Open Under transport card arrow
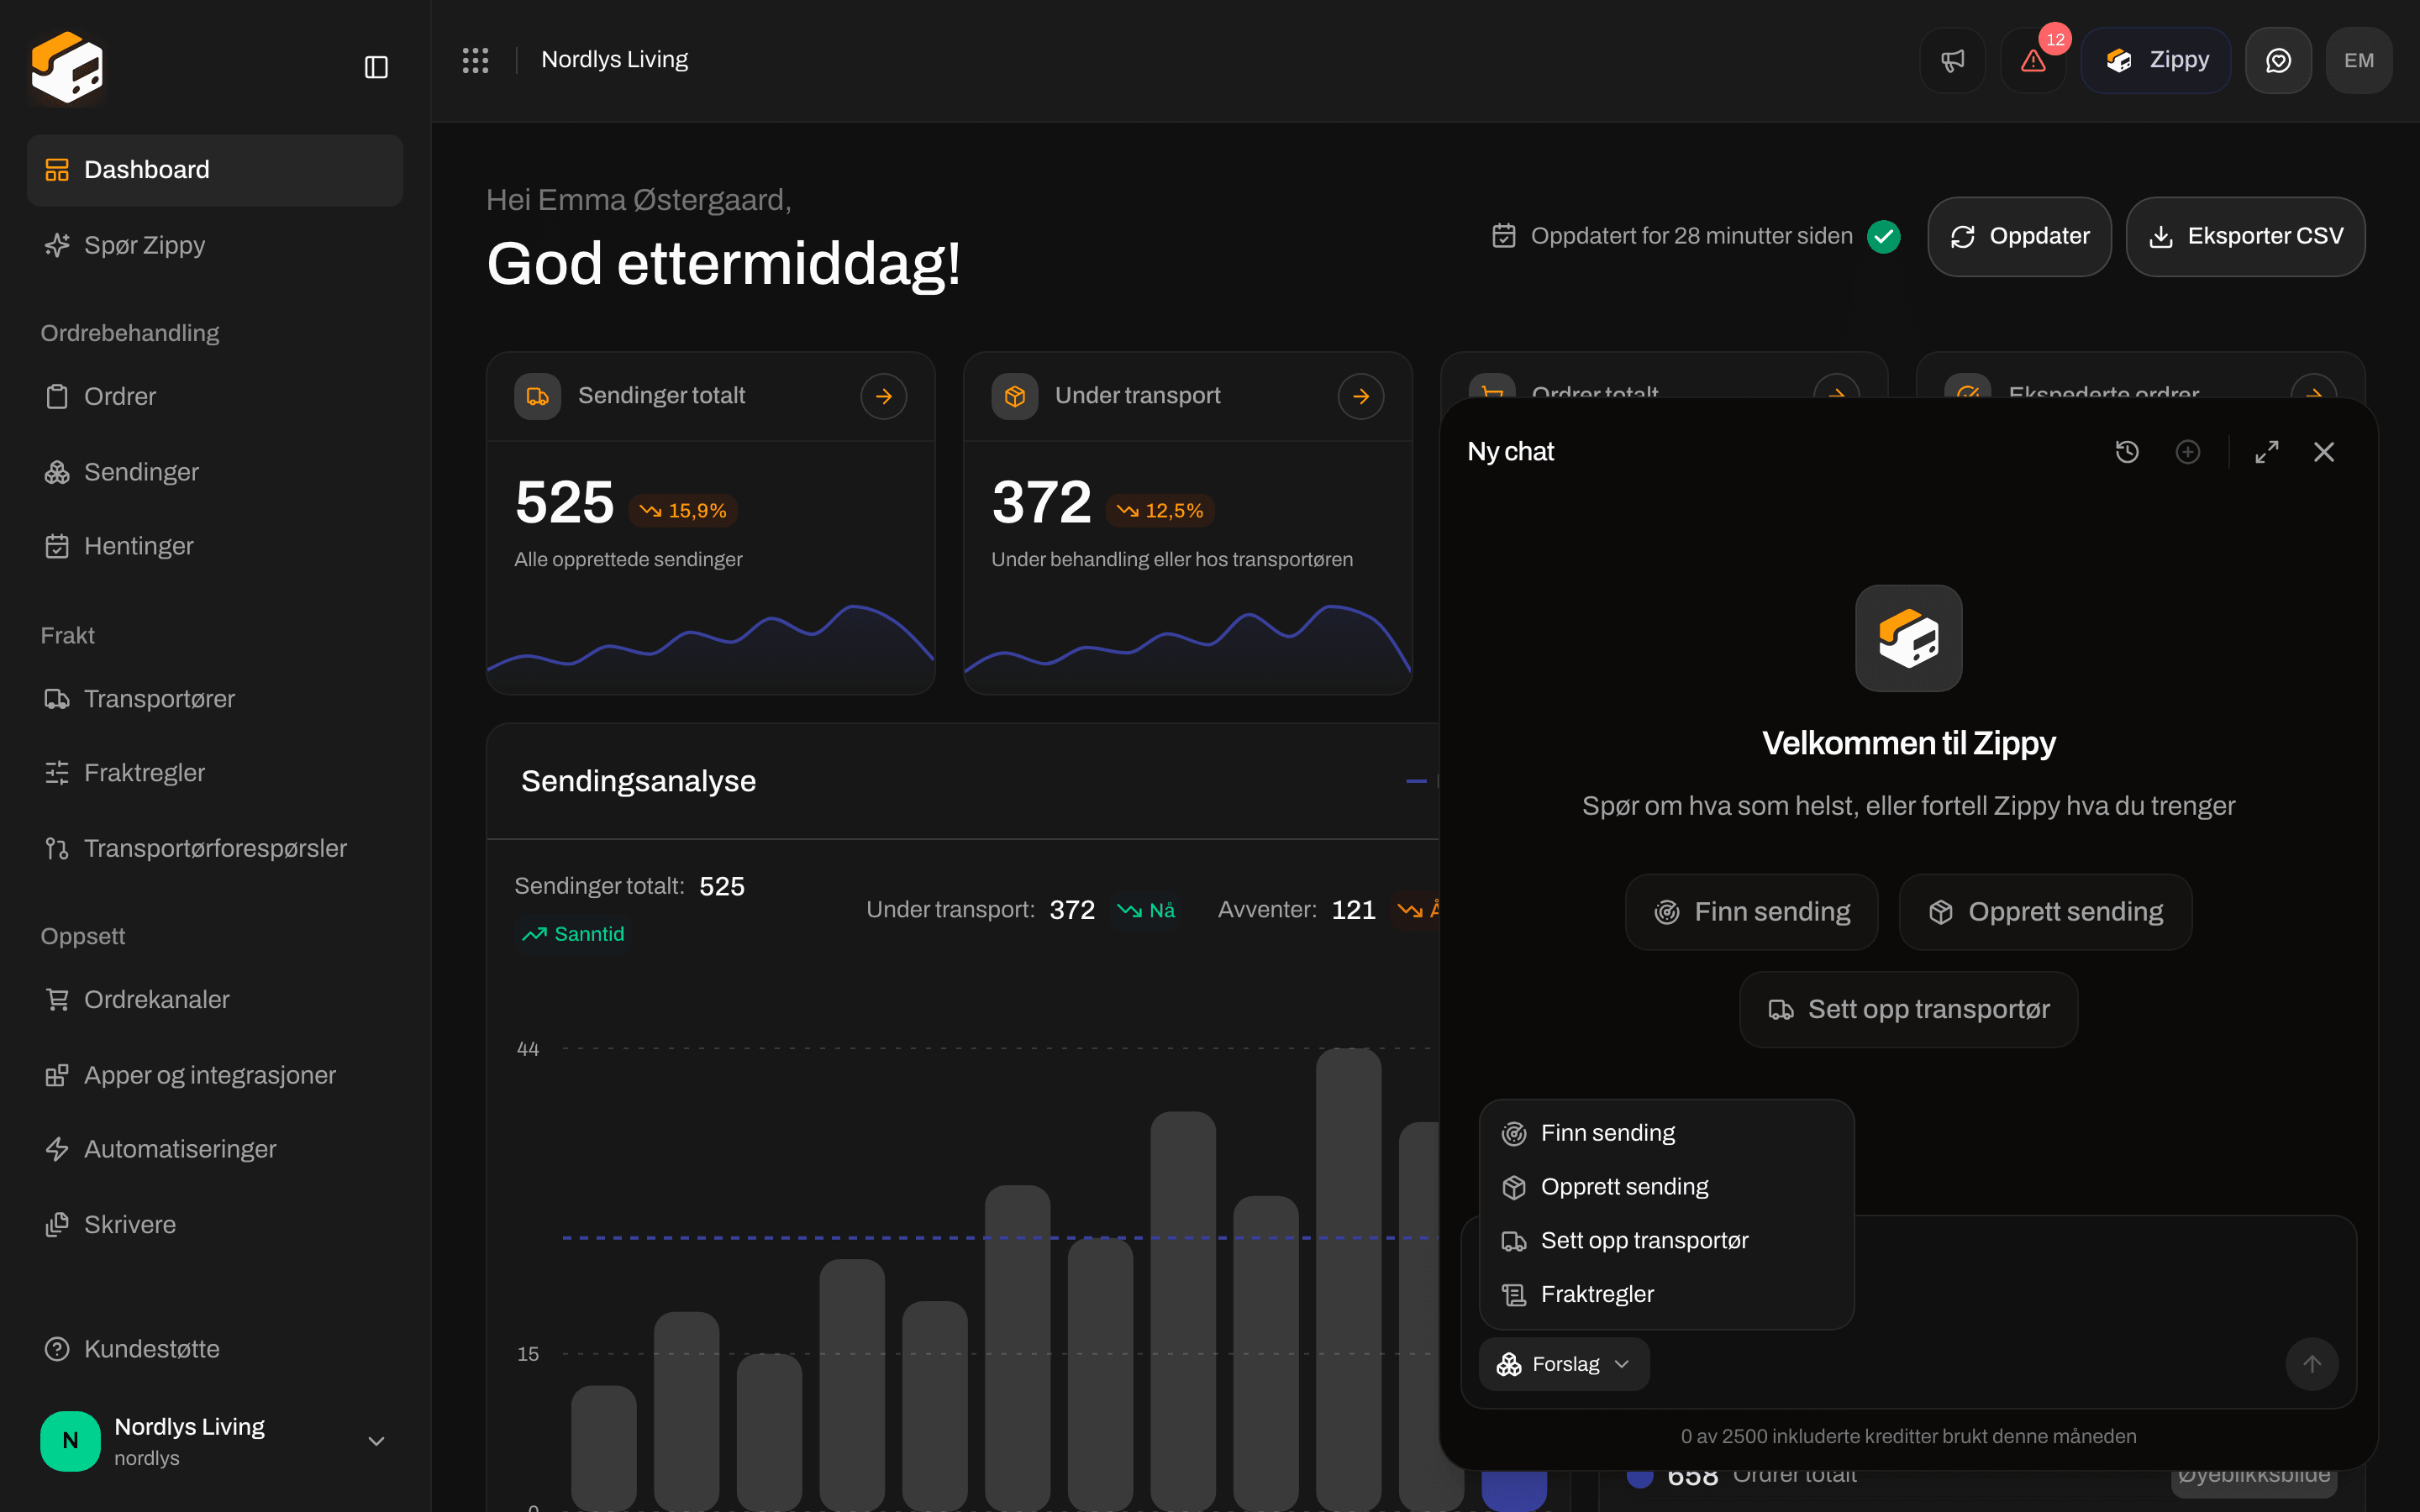The image size is (2420, 1512). 1361,396
